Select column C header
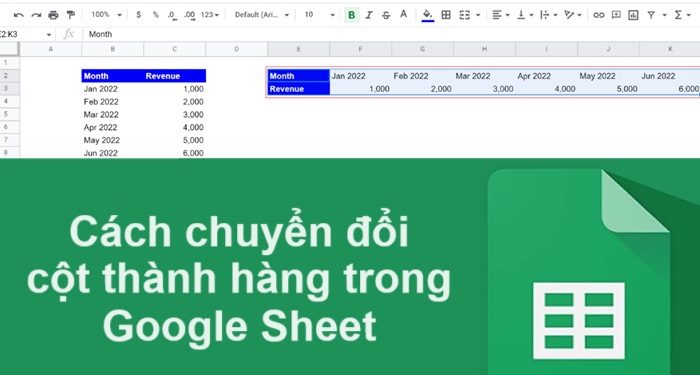The height and width of the screenshot is (375, 700). pyautogui.click(x=175, y=49)
